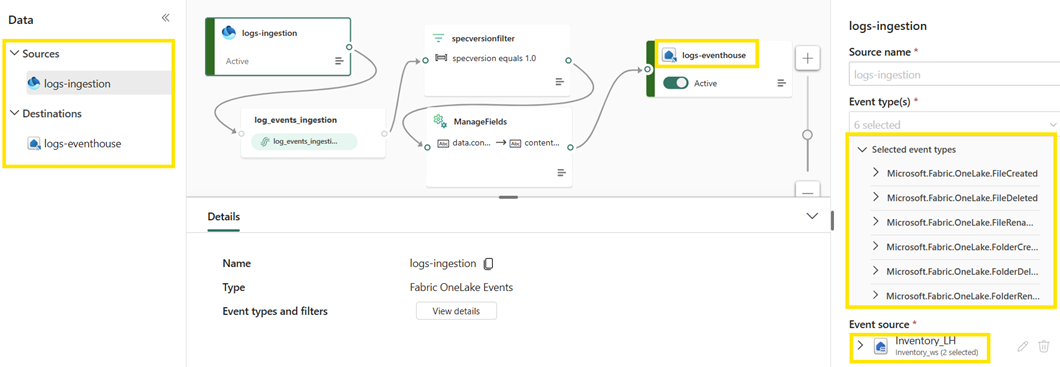Click the stream icon in log_events_ingestion pill

264,142
